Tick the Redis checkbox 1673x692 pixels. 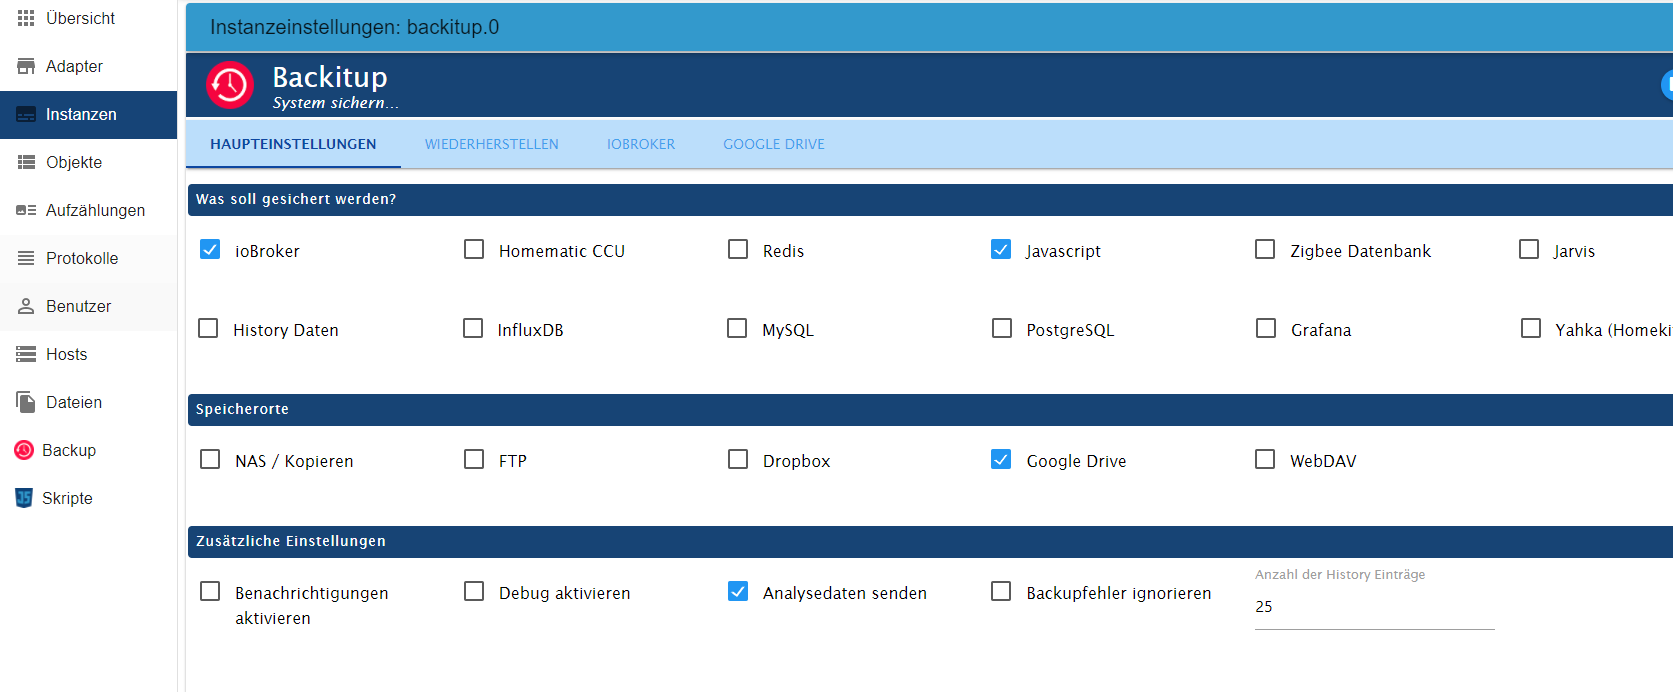click(x=738, y=249)
